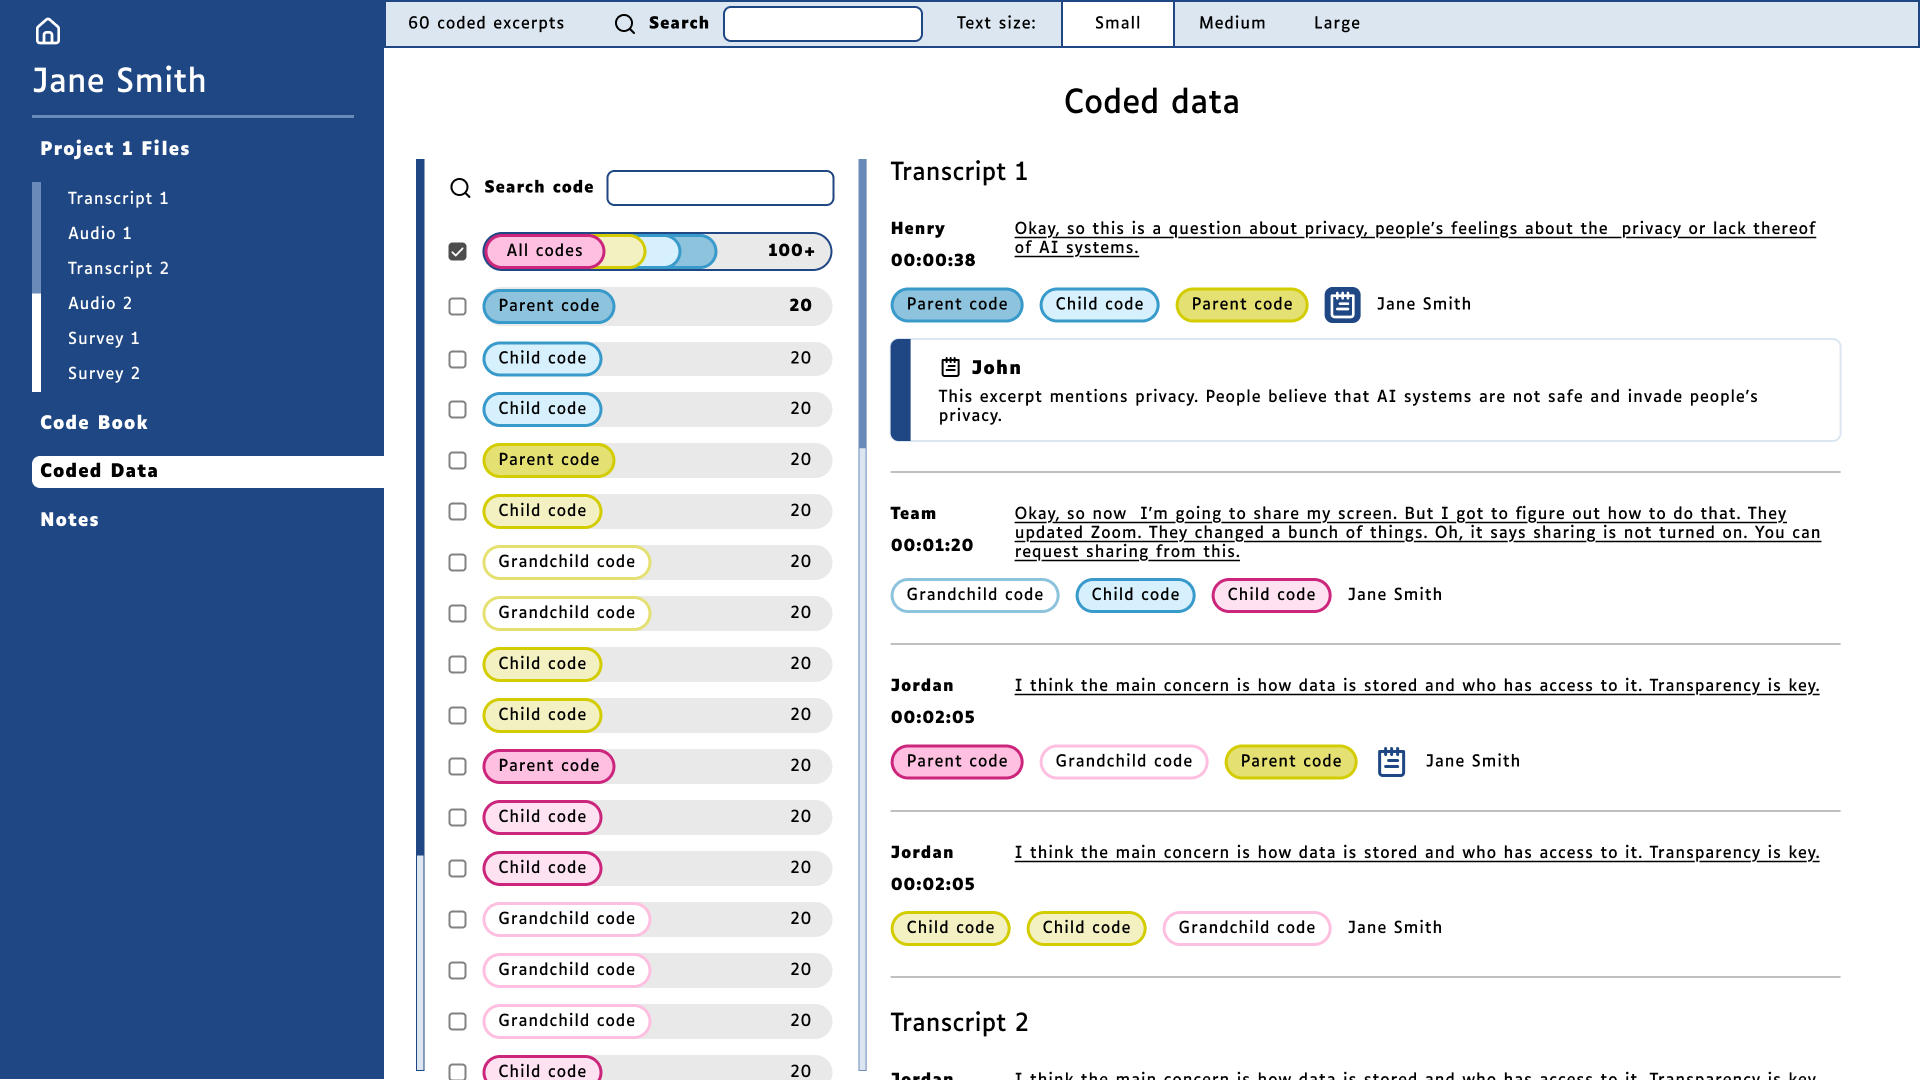Open Transcript 1 file
1920x1080 pixels.
coord(118,199)
